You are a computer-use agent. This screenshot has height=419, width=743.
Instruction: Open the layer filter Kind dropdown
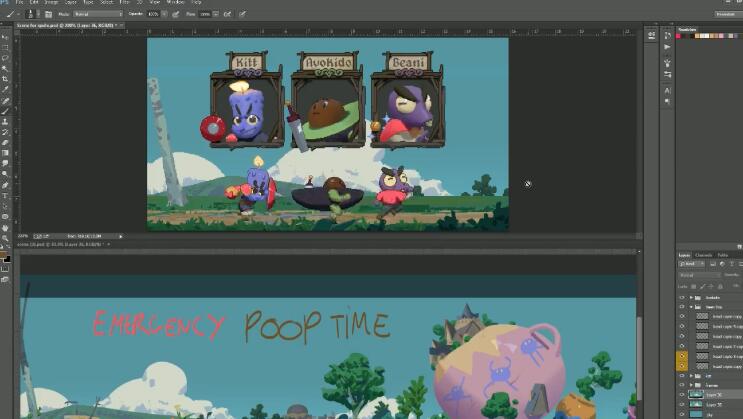(691, 264)
